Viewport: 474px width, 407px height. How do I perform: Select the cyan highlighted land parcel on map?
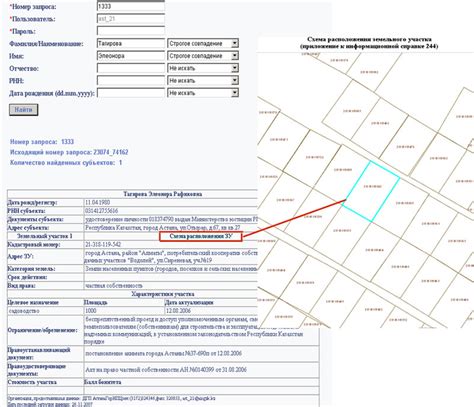tap(372, 192)
